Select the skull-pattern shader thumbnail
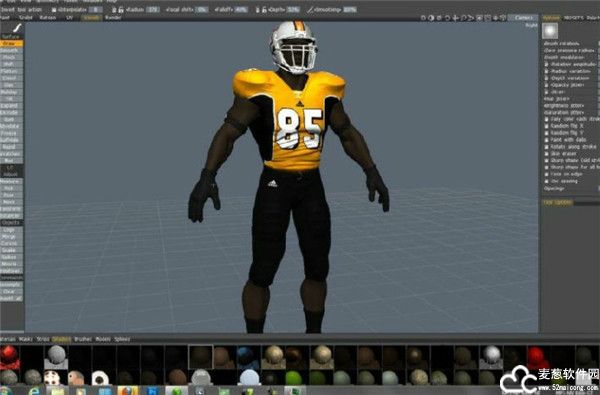 tap(52, 378)
